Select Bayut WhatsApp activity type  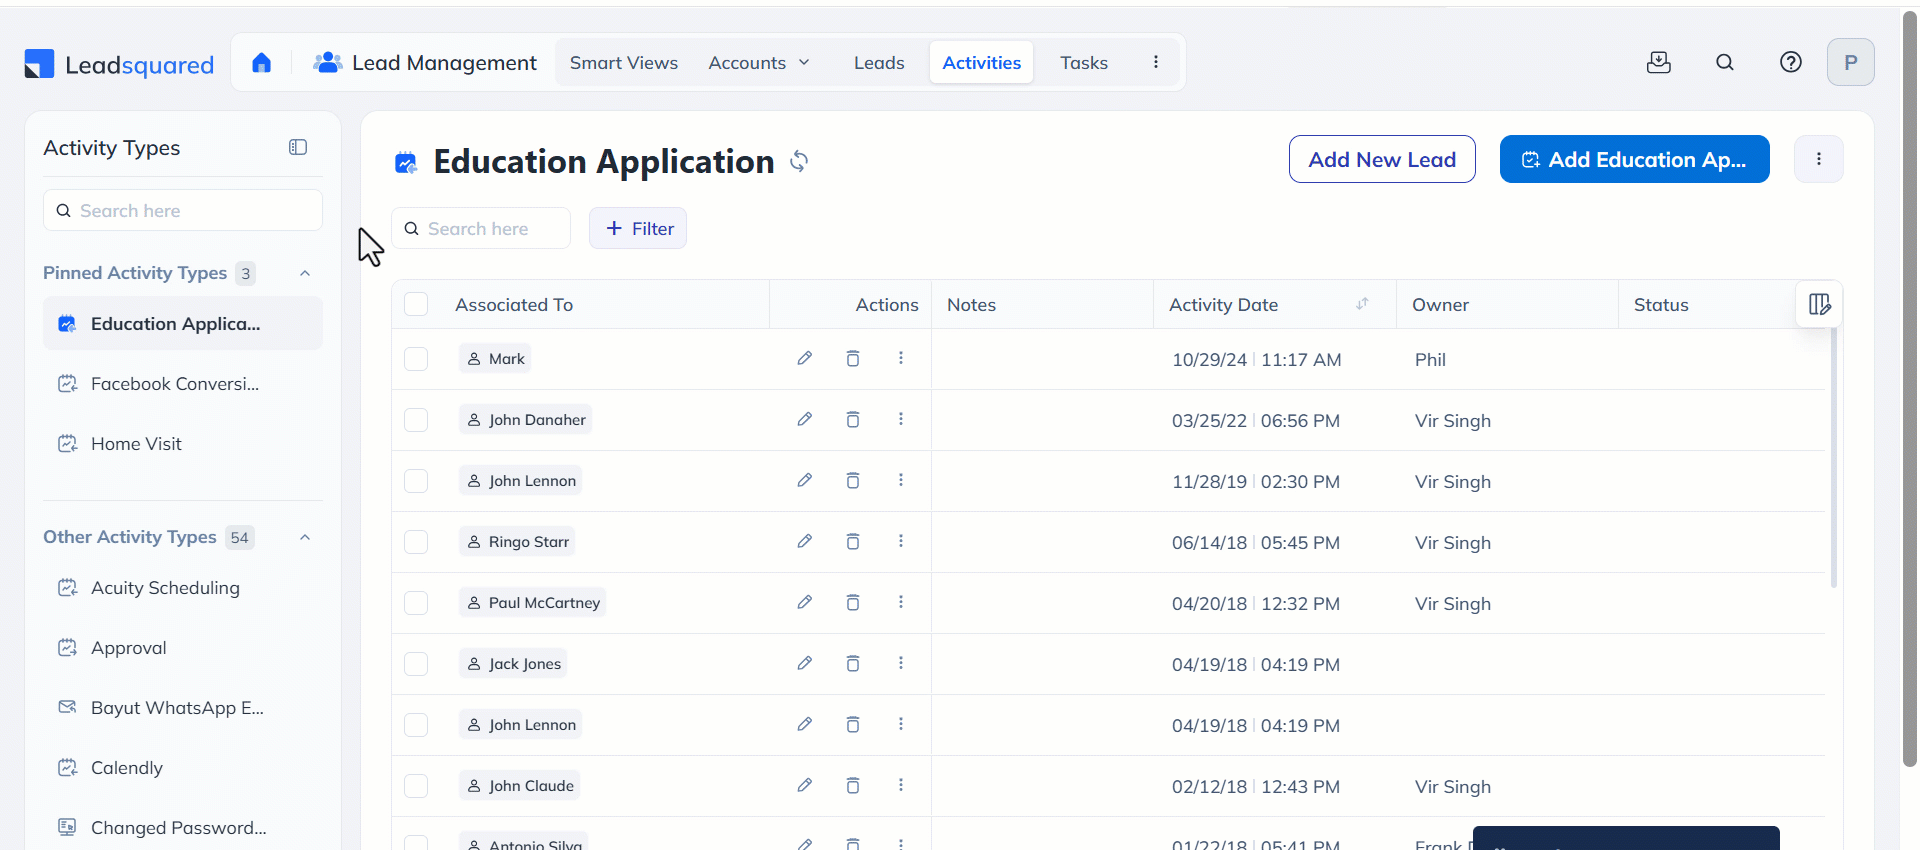(183, 708)
